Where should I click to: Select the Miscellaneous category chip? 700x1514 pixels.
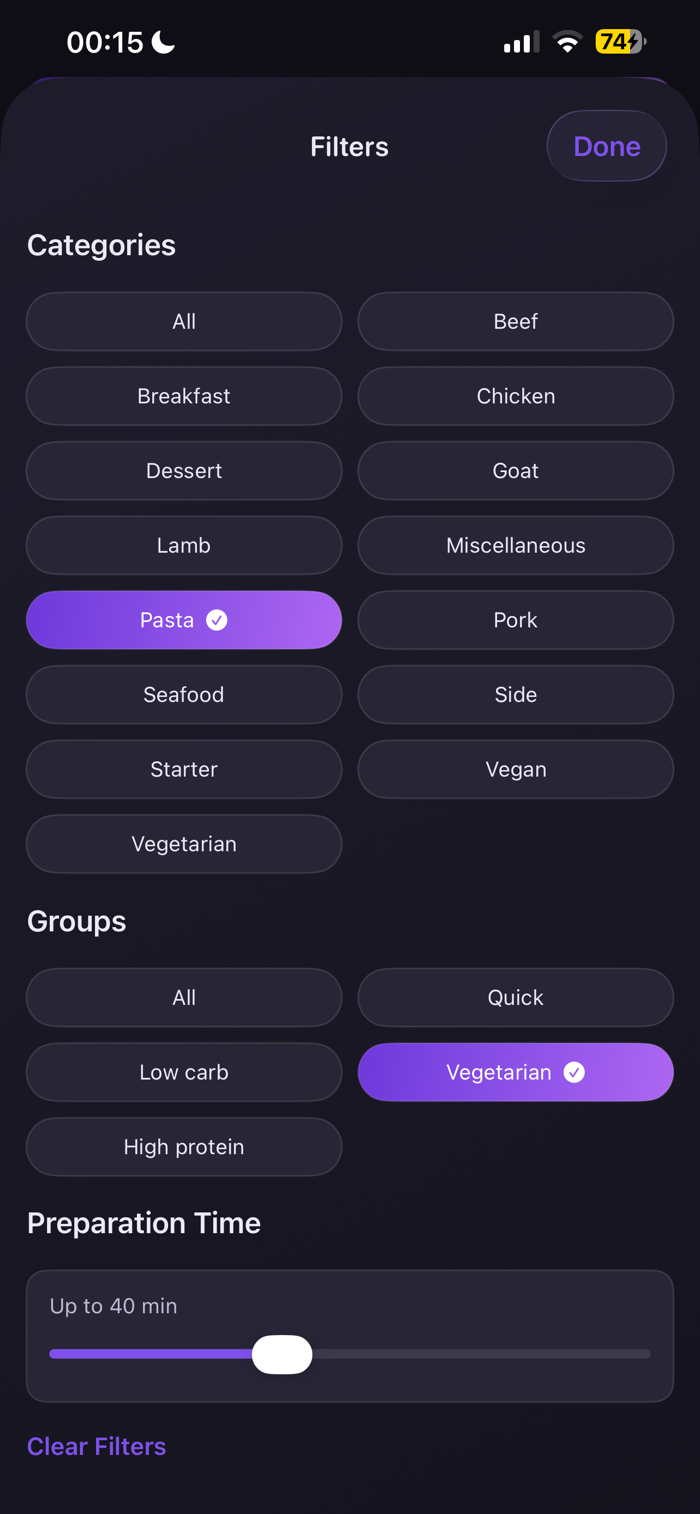point(515,545)
